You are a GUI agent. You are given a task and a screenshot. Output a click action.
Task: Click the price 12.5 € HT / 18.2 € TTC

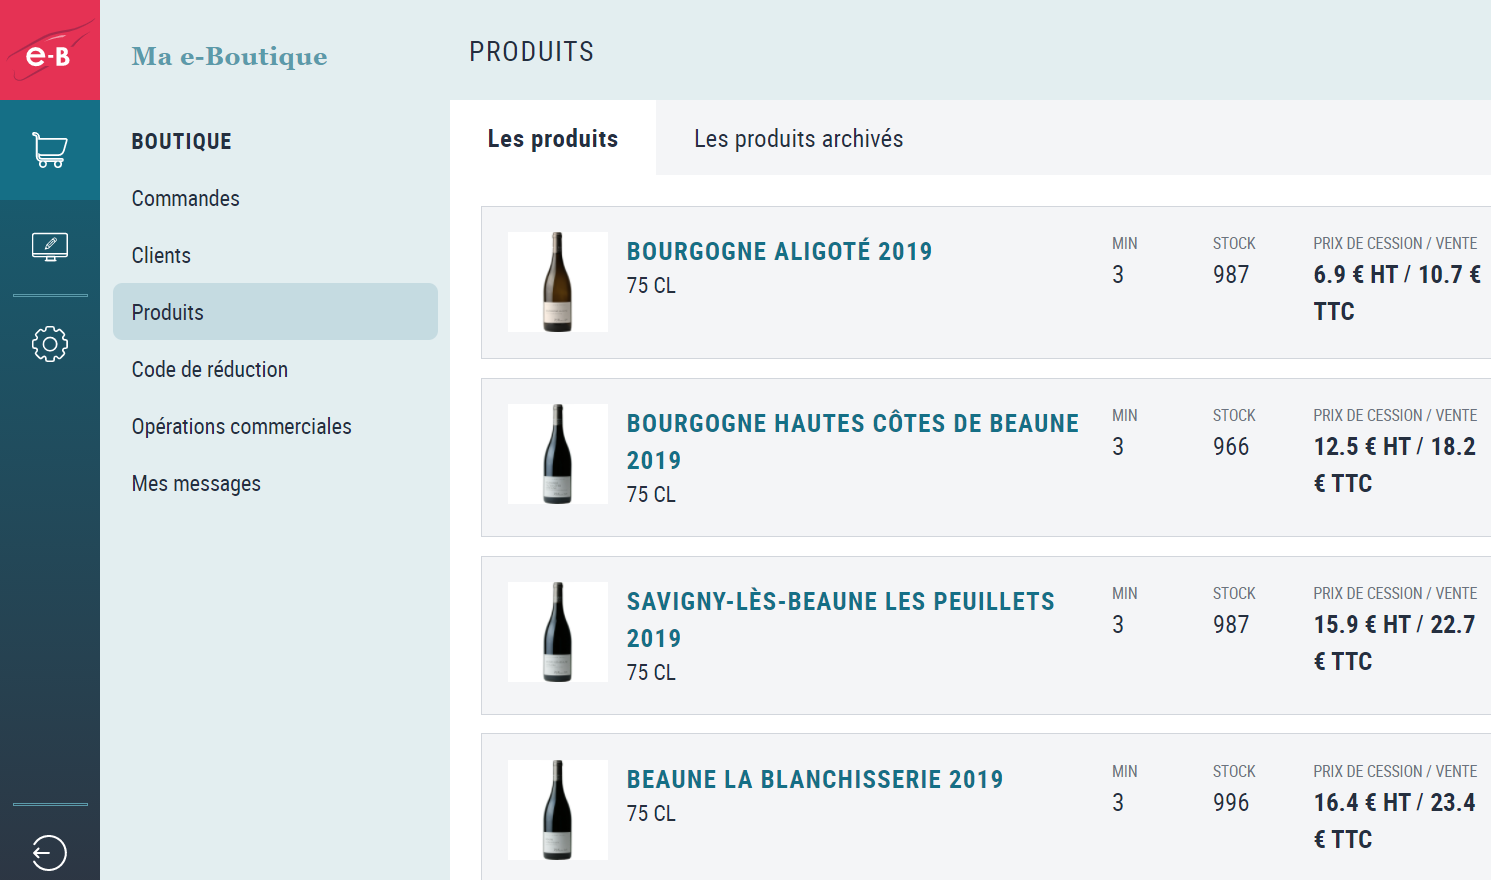click(x=1395, y=465)
